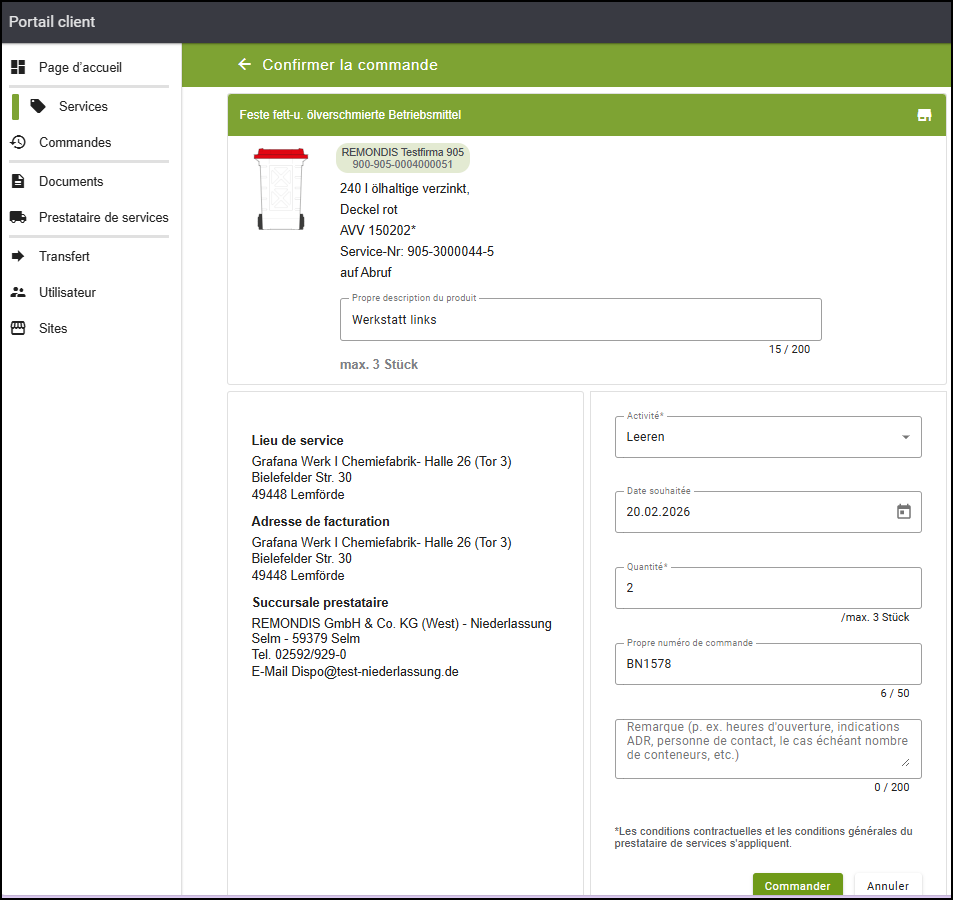Click the Documents file icon in sidebar
953x900 pixels.
pyautogui.click(x=18, y=182)
